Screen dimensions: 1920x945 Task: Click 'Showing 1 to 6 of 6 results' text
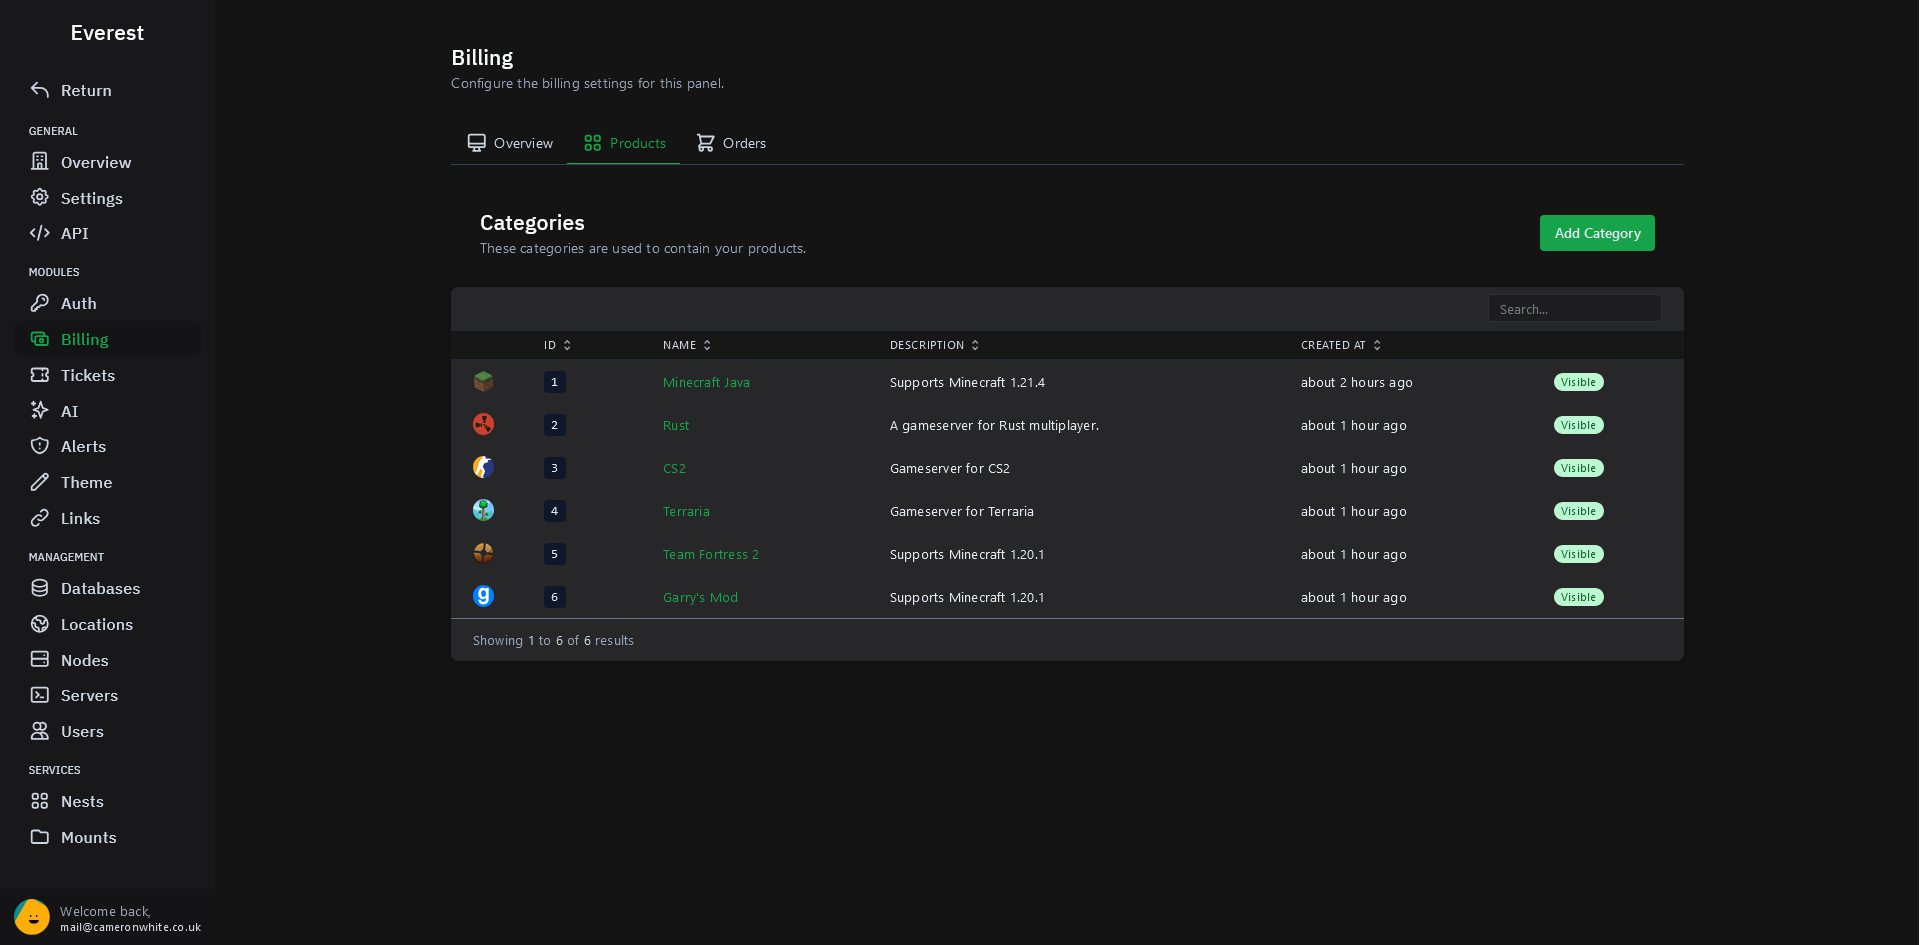[553, 640]
